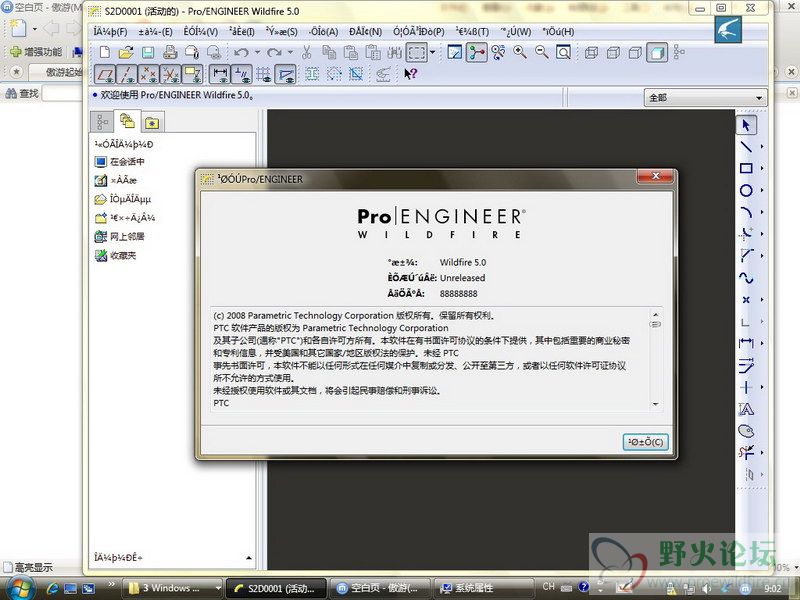This screenshot has height=600, width=800.
Task: Cut selection with scissors icon
Action: click(307, 52)
